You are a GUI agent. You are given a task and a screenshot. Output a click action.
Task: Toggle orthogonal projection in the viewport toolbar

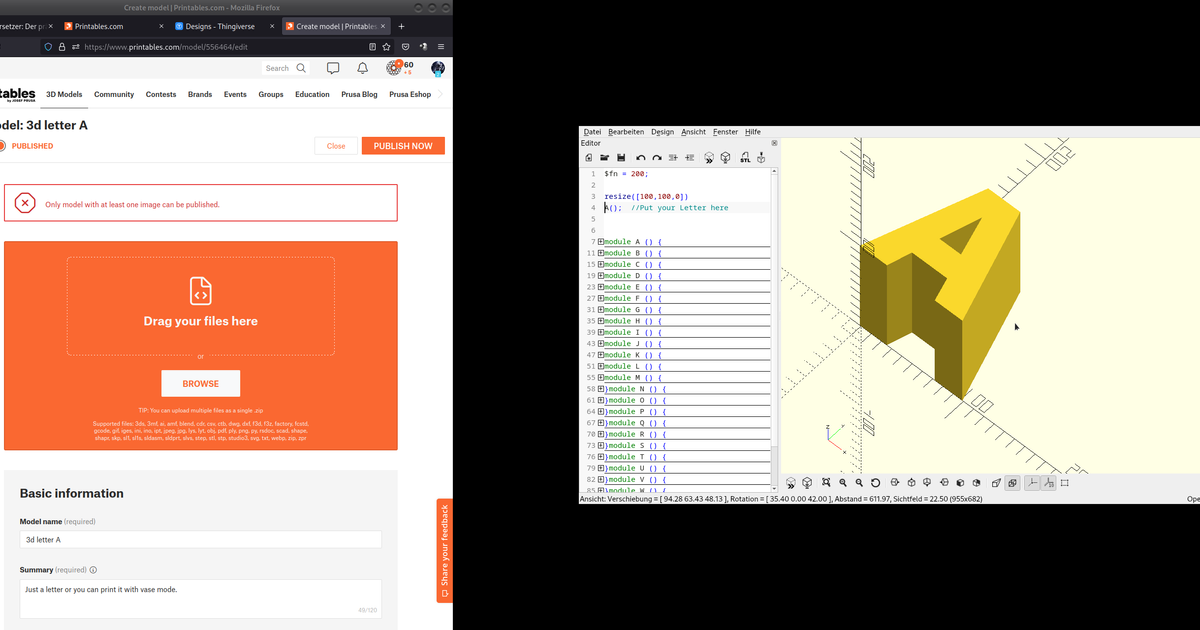[x=1012, y=483]
